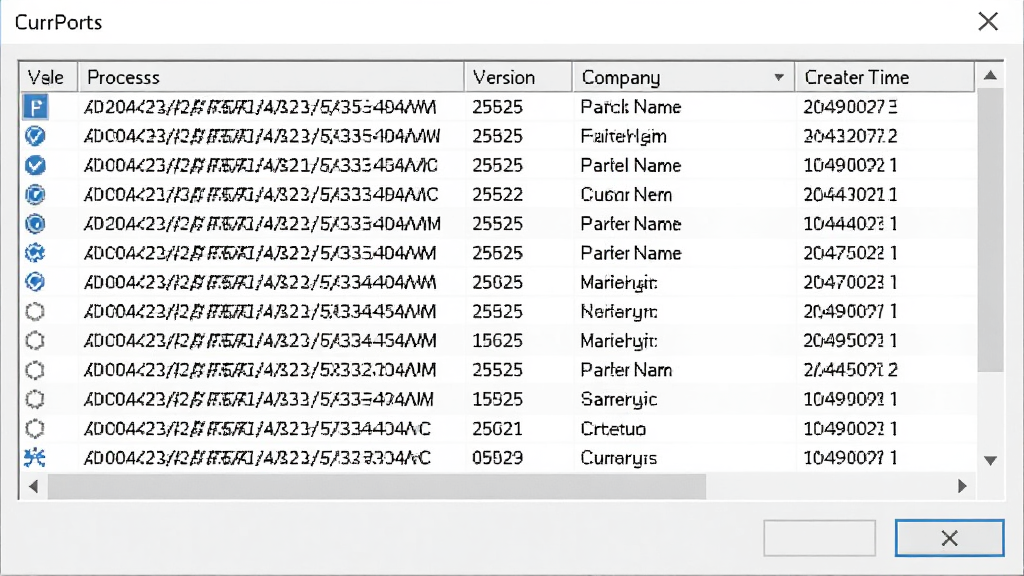Click the gear icon in the 20475022 row
The width and height of the screenshot is (1024, 576).
point(35,253)
